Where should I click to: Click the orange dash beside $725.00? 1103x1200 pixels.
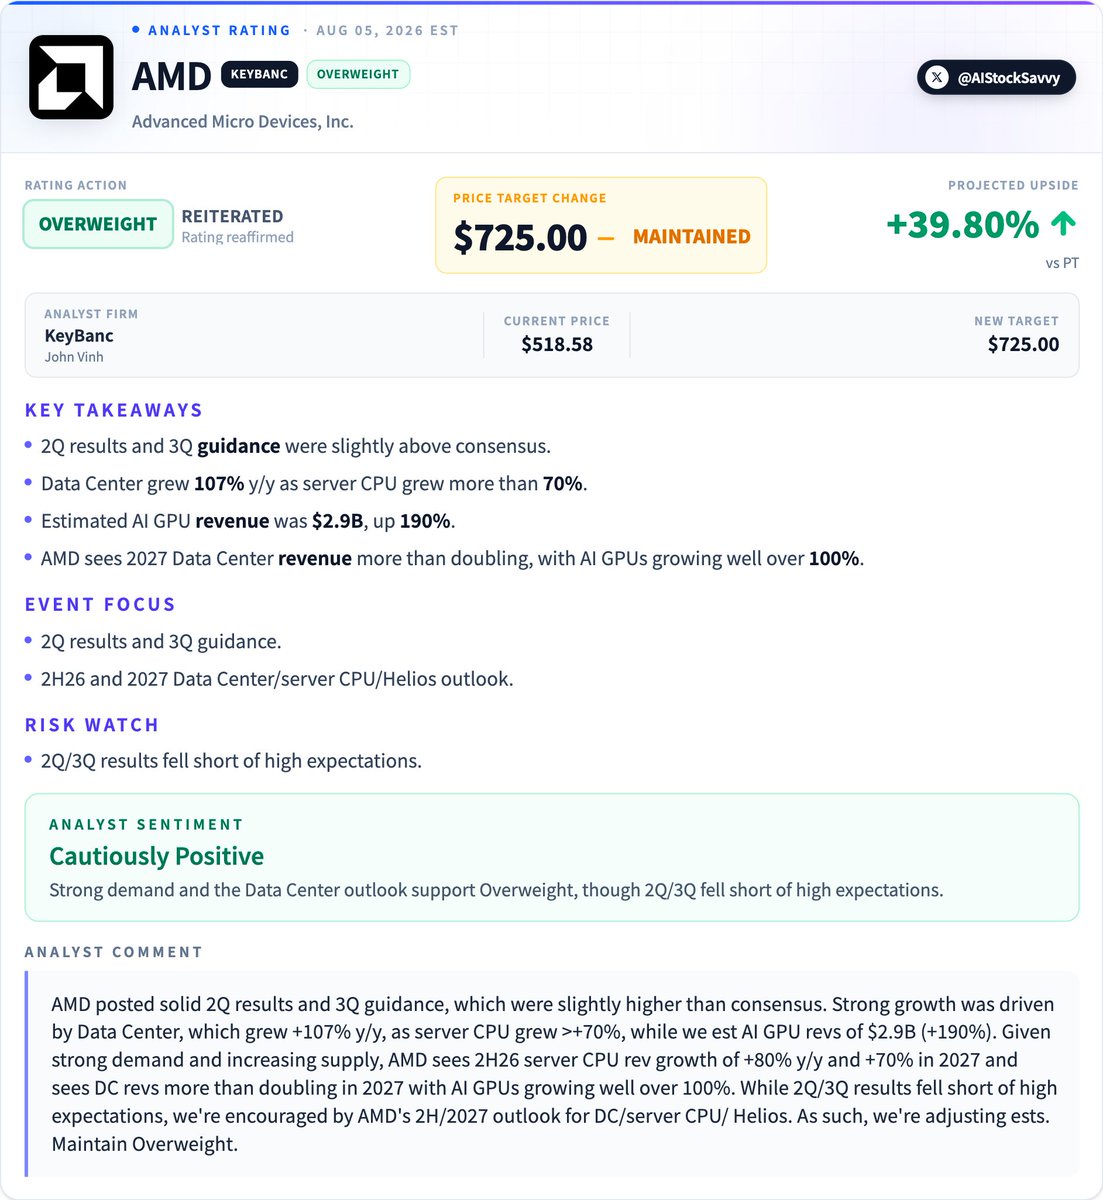[606, 237]
